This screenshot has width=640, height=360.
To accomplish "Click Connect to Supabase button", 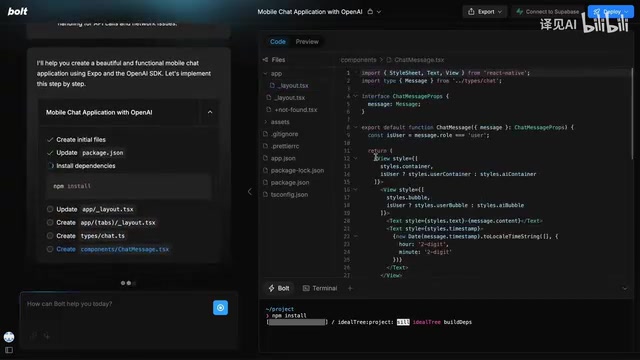I will click(x=547, y=11).
